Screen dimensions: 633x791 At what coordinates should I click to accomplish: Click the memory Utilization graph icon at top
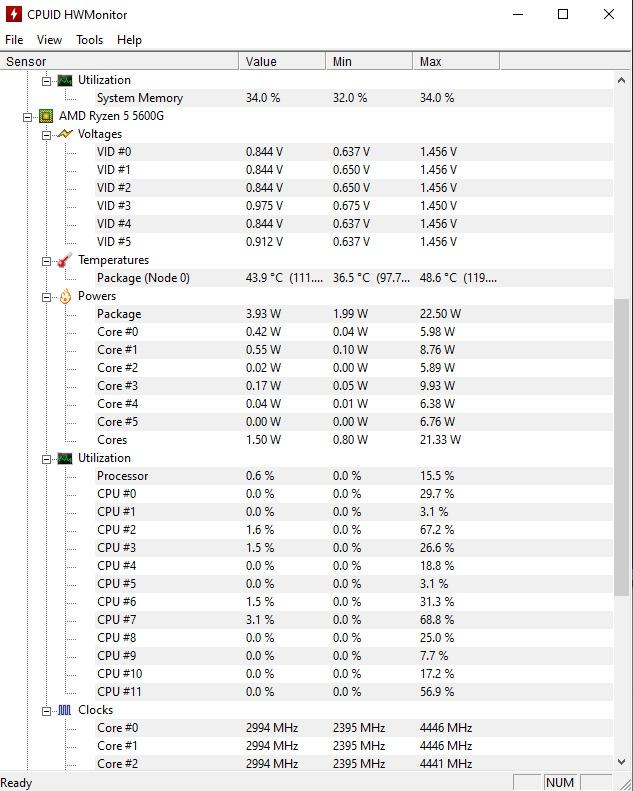[65, 80]
